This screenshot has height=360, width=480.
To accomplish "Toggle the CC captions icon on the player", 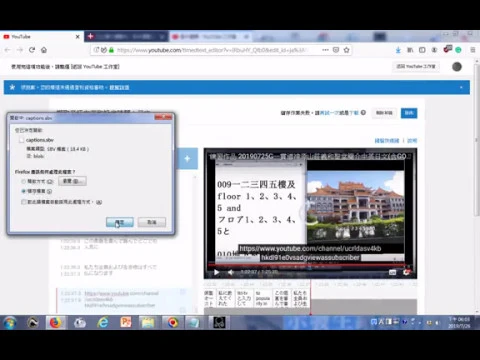I will [x=393, y=272].
